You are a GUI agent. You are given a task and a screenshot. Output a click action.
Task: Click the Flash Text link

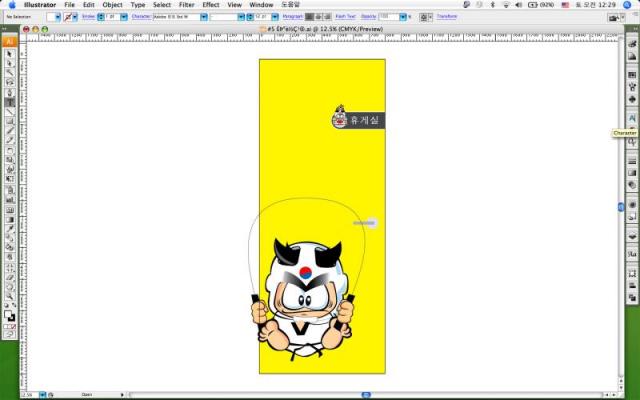(x=345, y=17)
